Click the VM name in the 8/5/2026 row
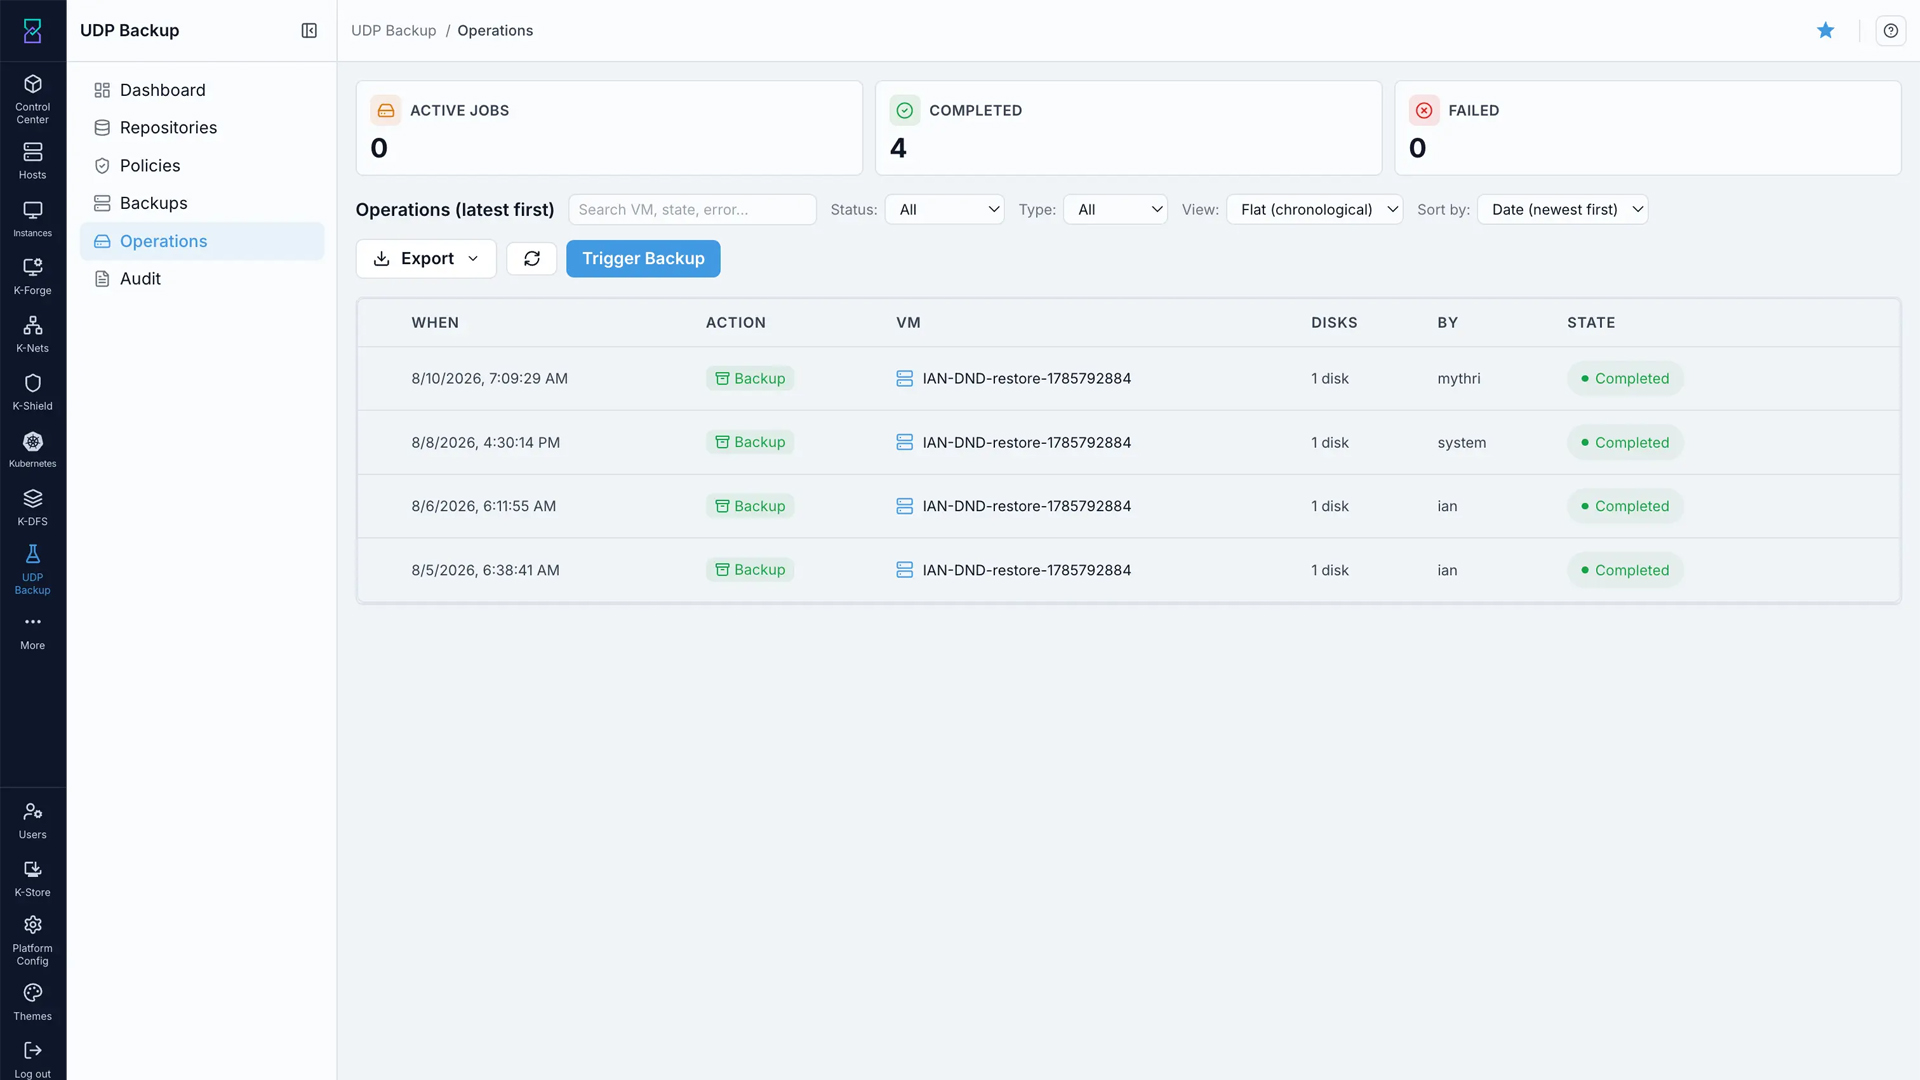Image resolution: width=1920 pixels, height=1080 pixels. (x=1026, y=571)
